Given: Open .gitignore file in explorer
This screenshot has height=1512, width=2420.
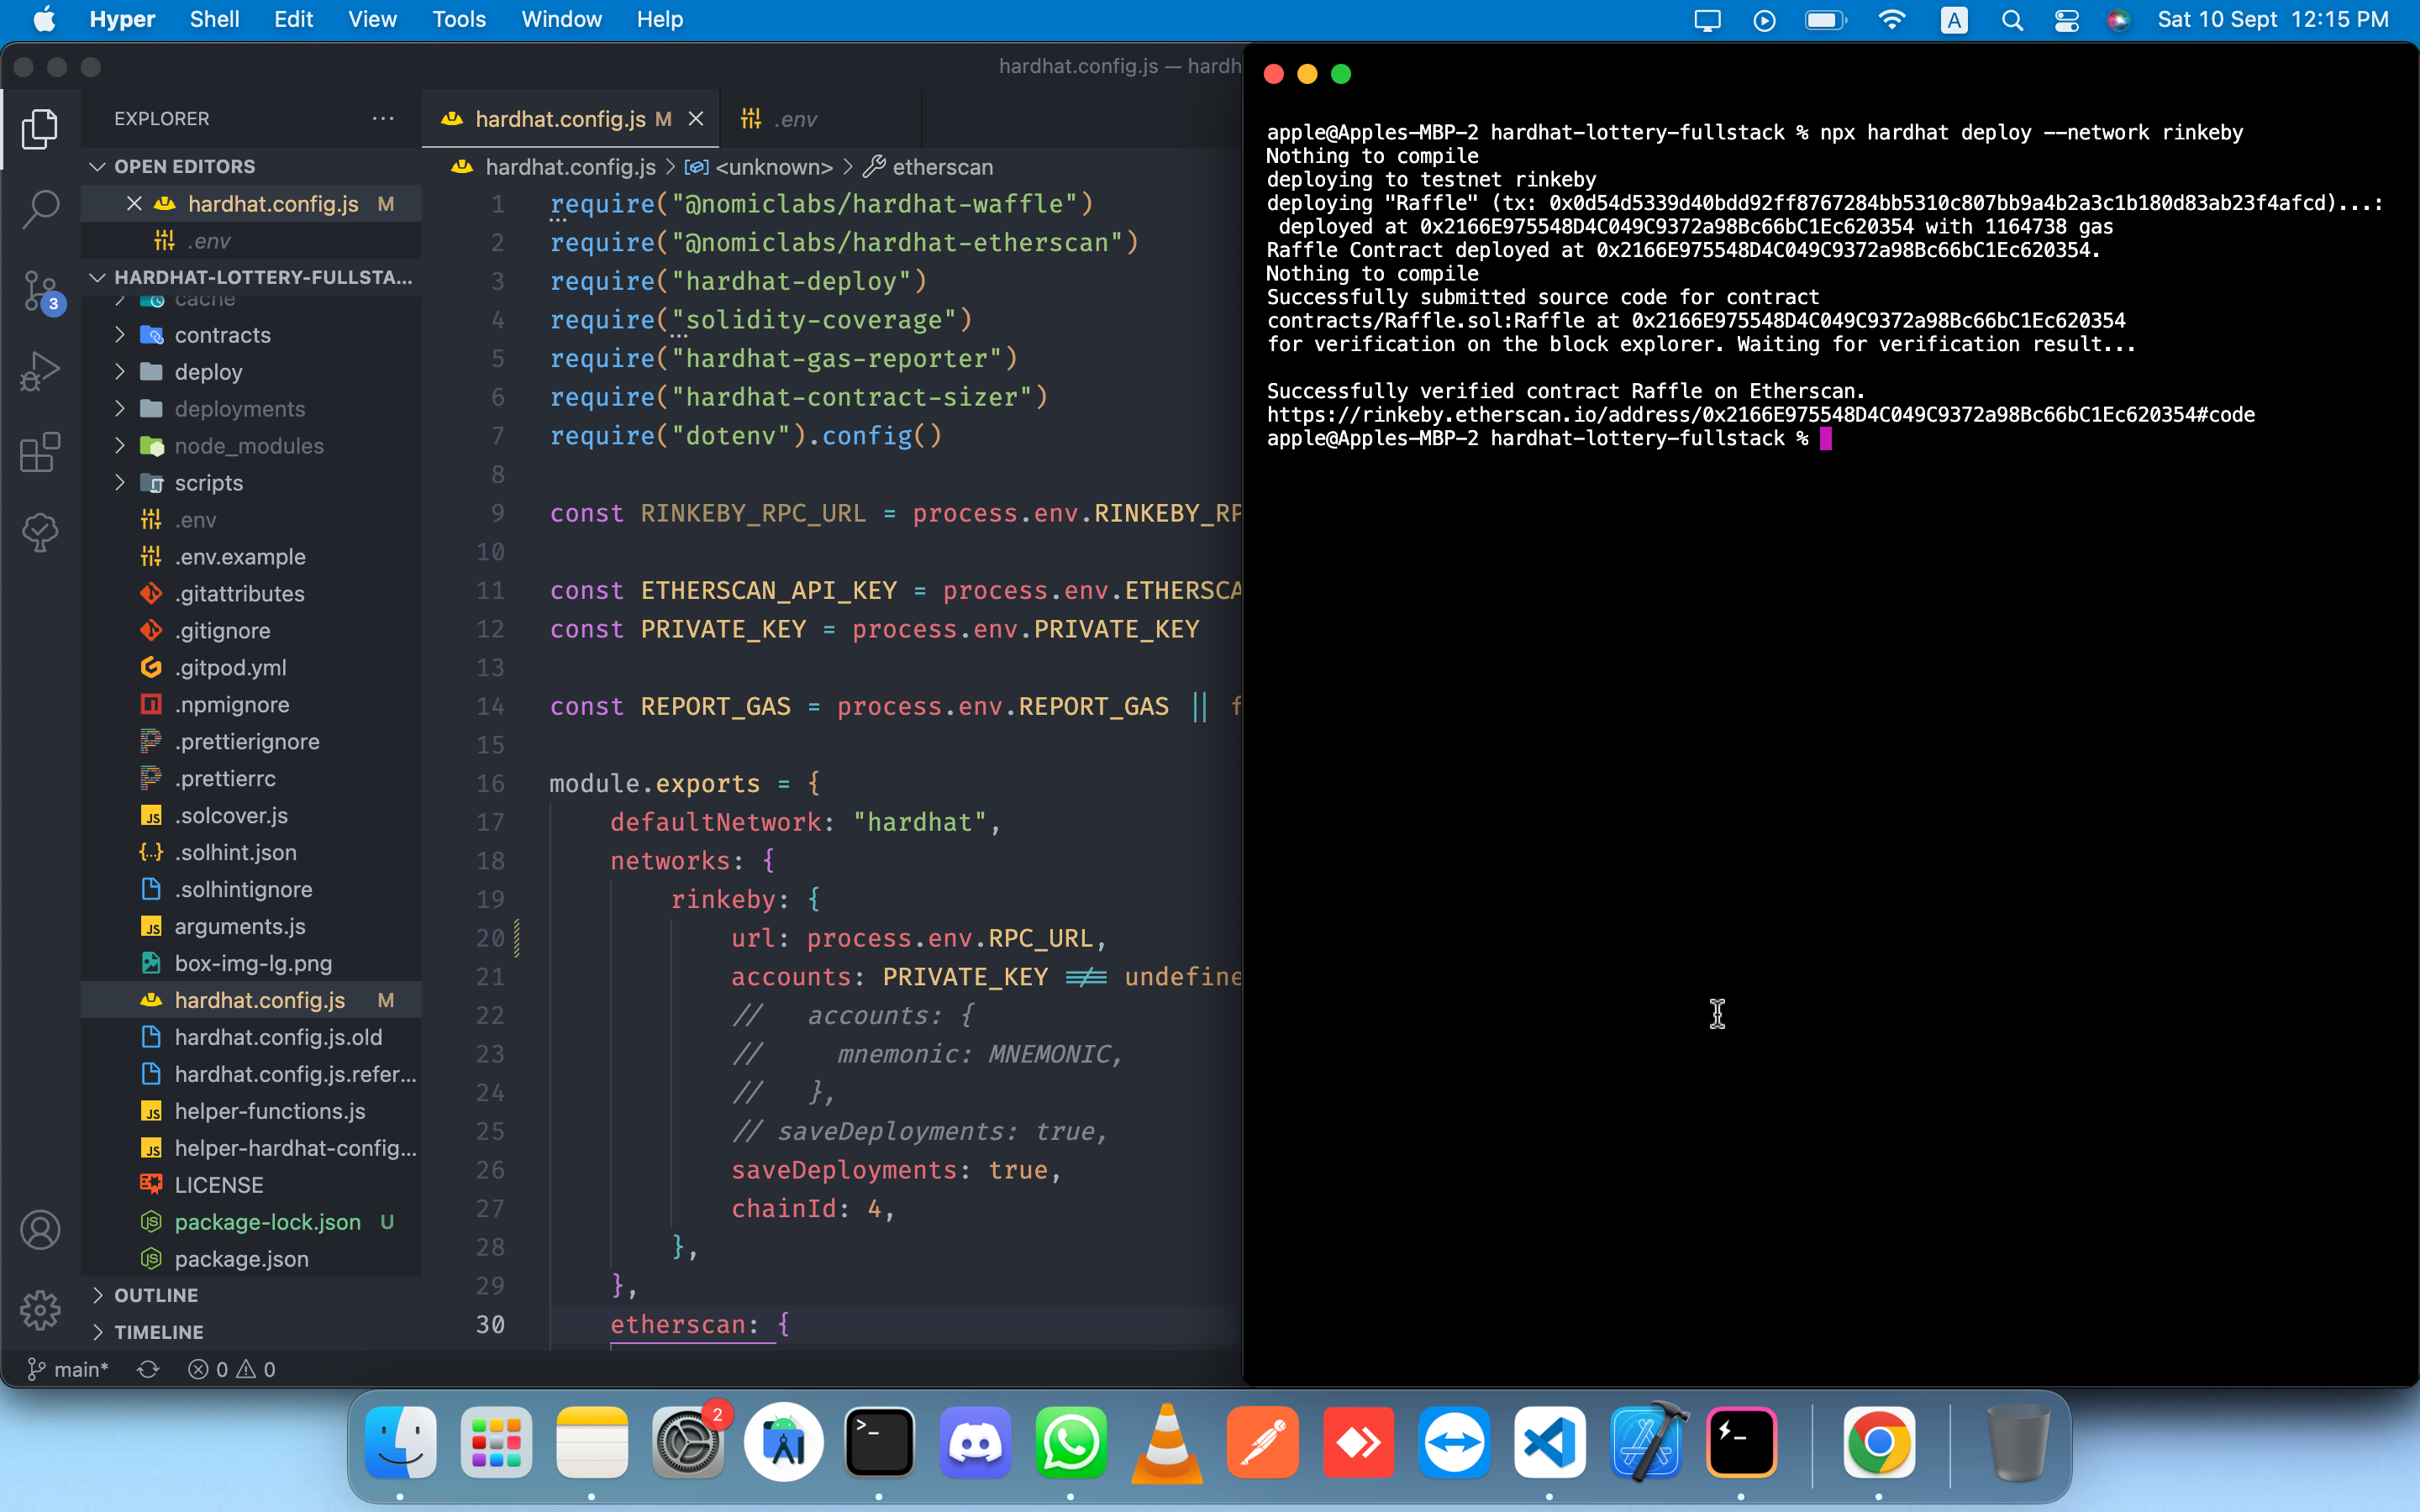Looking at the screenshot, I should [x=251, y=630].
